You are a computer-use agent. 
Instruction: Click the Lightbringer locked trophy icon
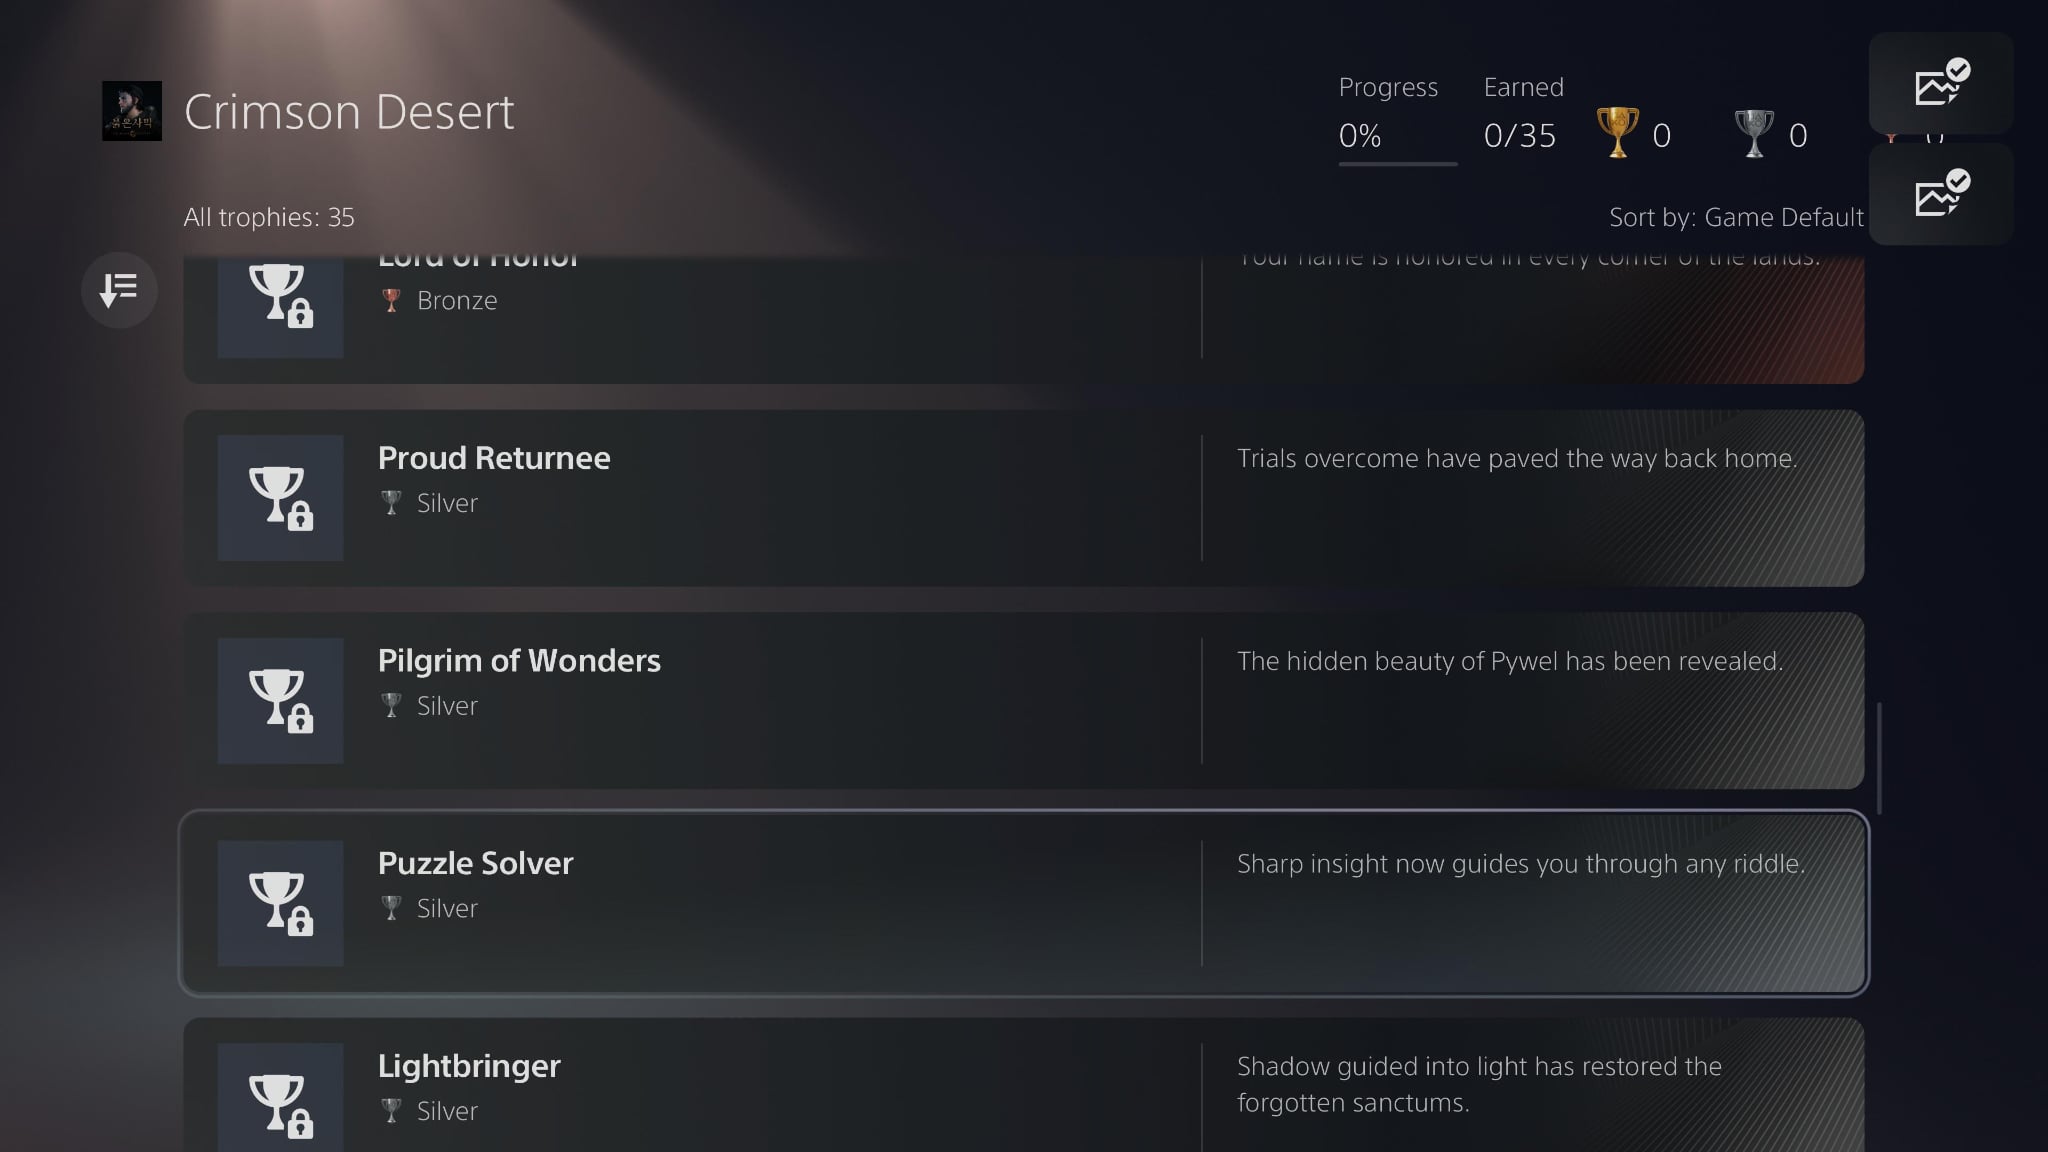coord(280,1100)
